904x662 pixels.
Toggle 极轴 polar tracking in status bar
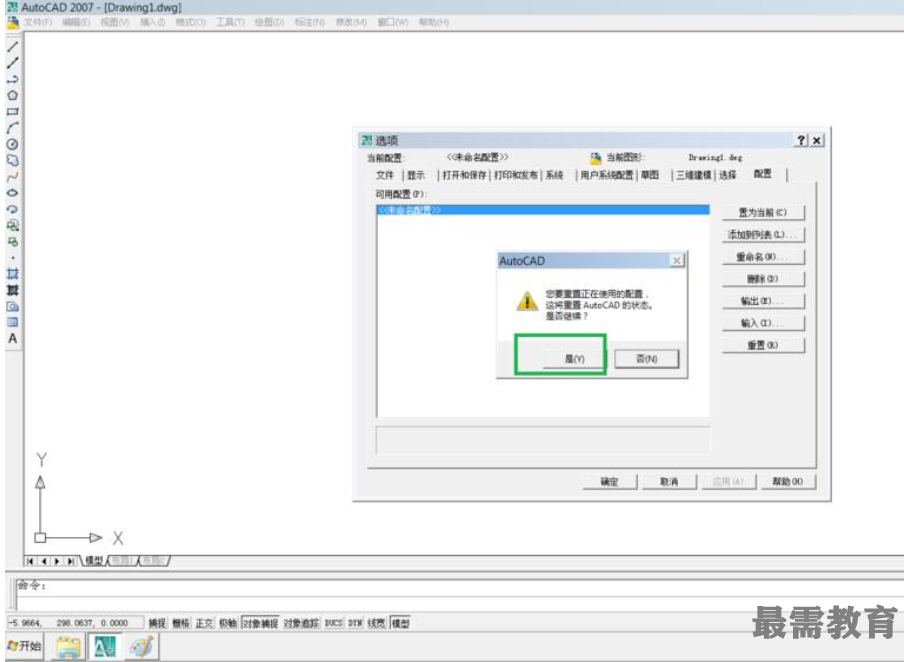[x=228, y=623]
